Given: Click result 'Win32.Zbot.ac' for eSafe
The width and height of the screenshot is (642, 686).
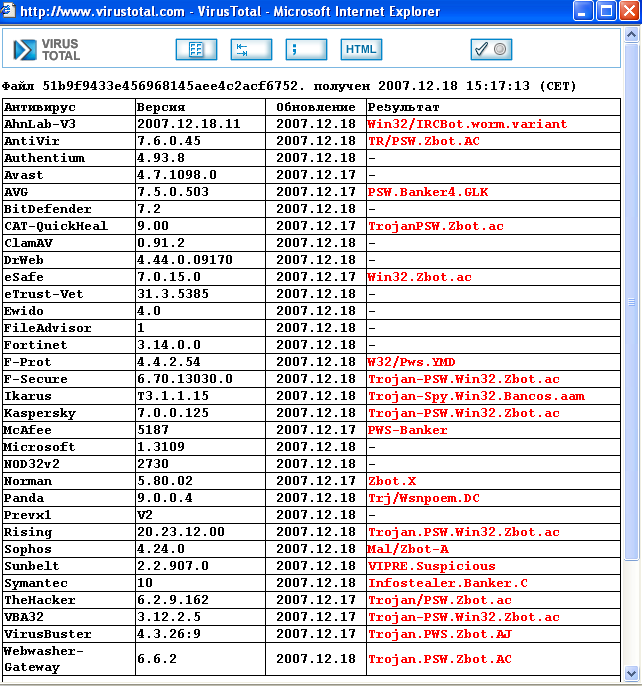Looking at the screenshot, I should [419, 277].
